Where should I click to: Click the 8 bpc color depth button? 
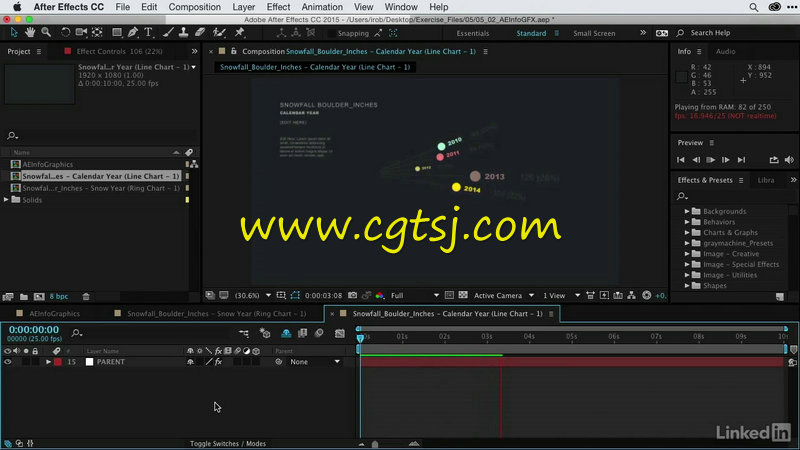pyautogui.click(x=59, y=296)
